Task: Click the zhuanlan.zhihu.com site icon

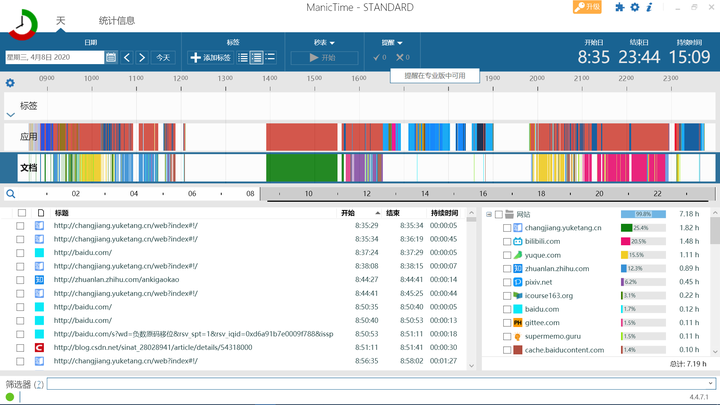Action: click(x=518, y=269)
